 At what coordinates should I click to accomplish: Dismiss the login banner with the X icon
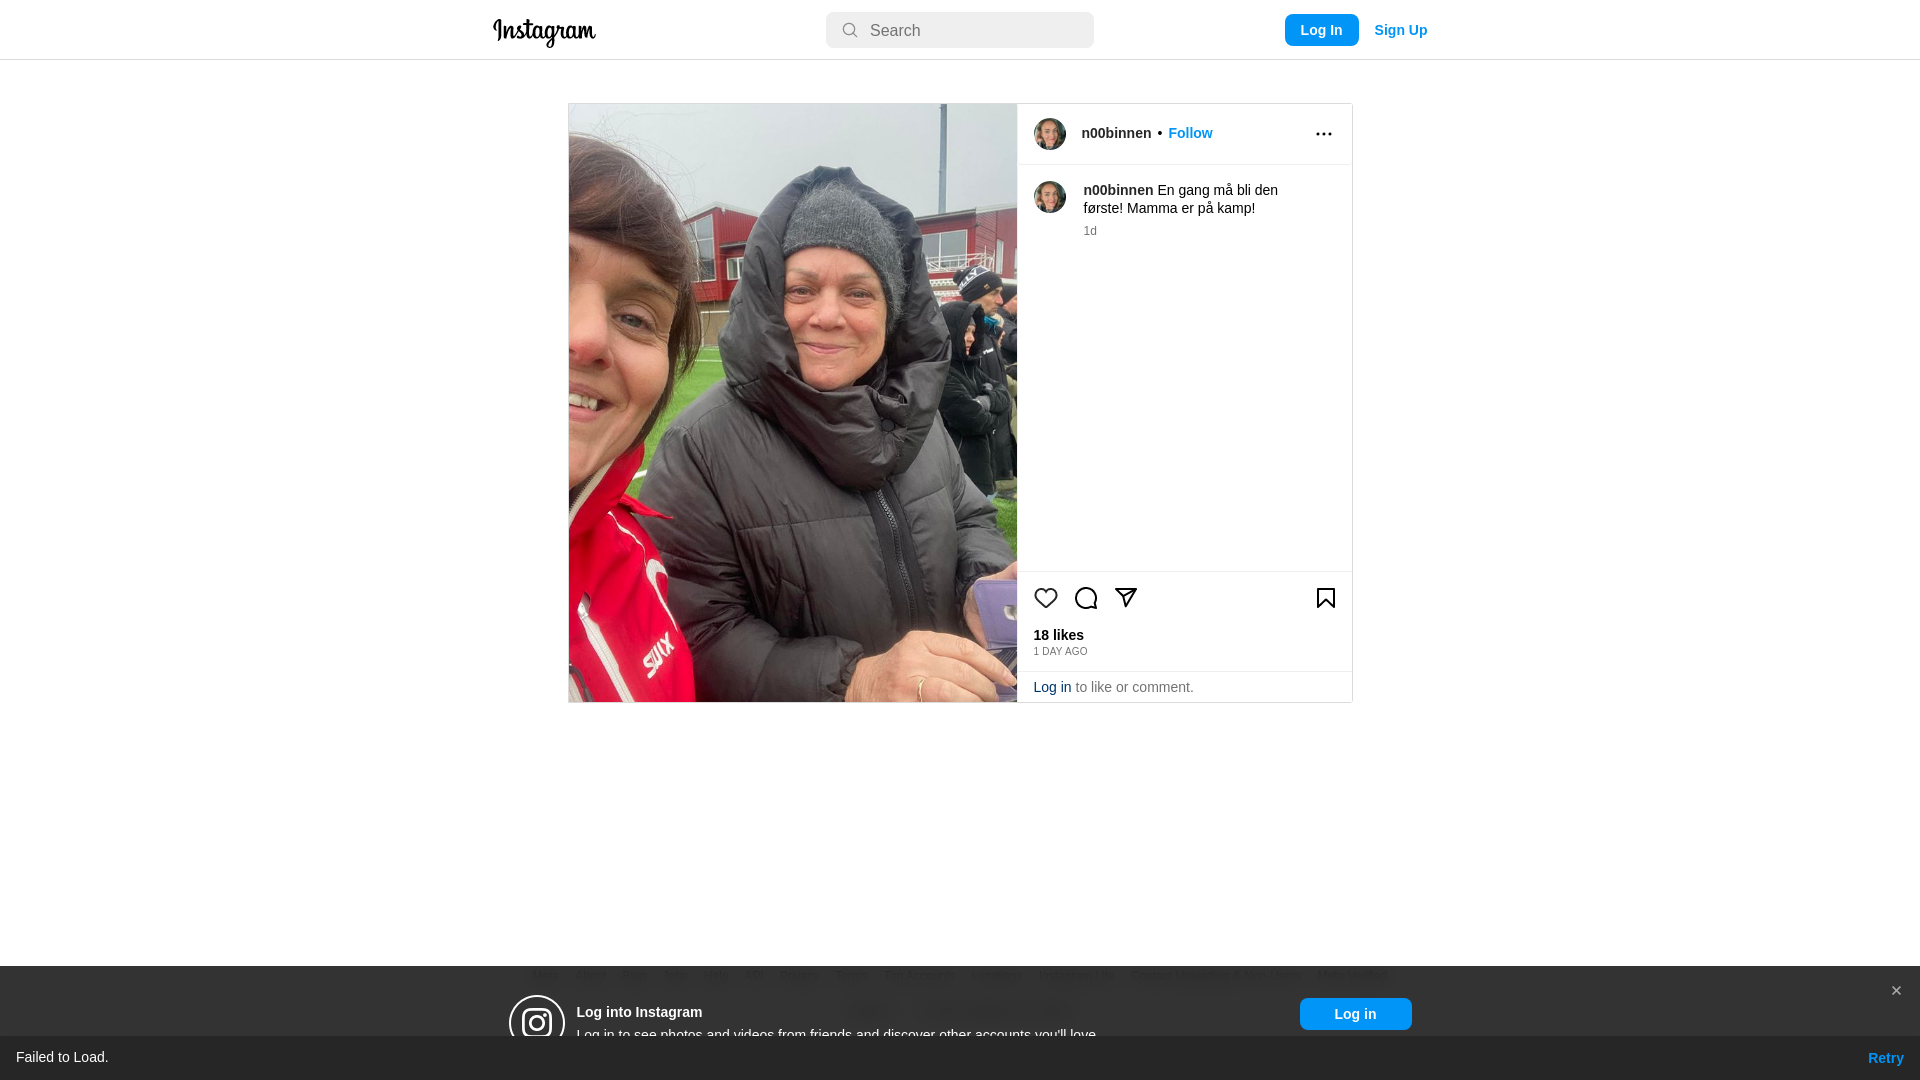point(1896,991)
